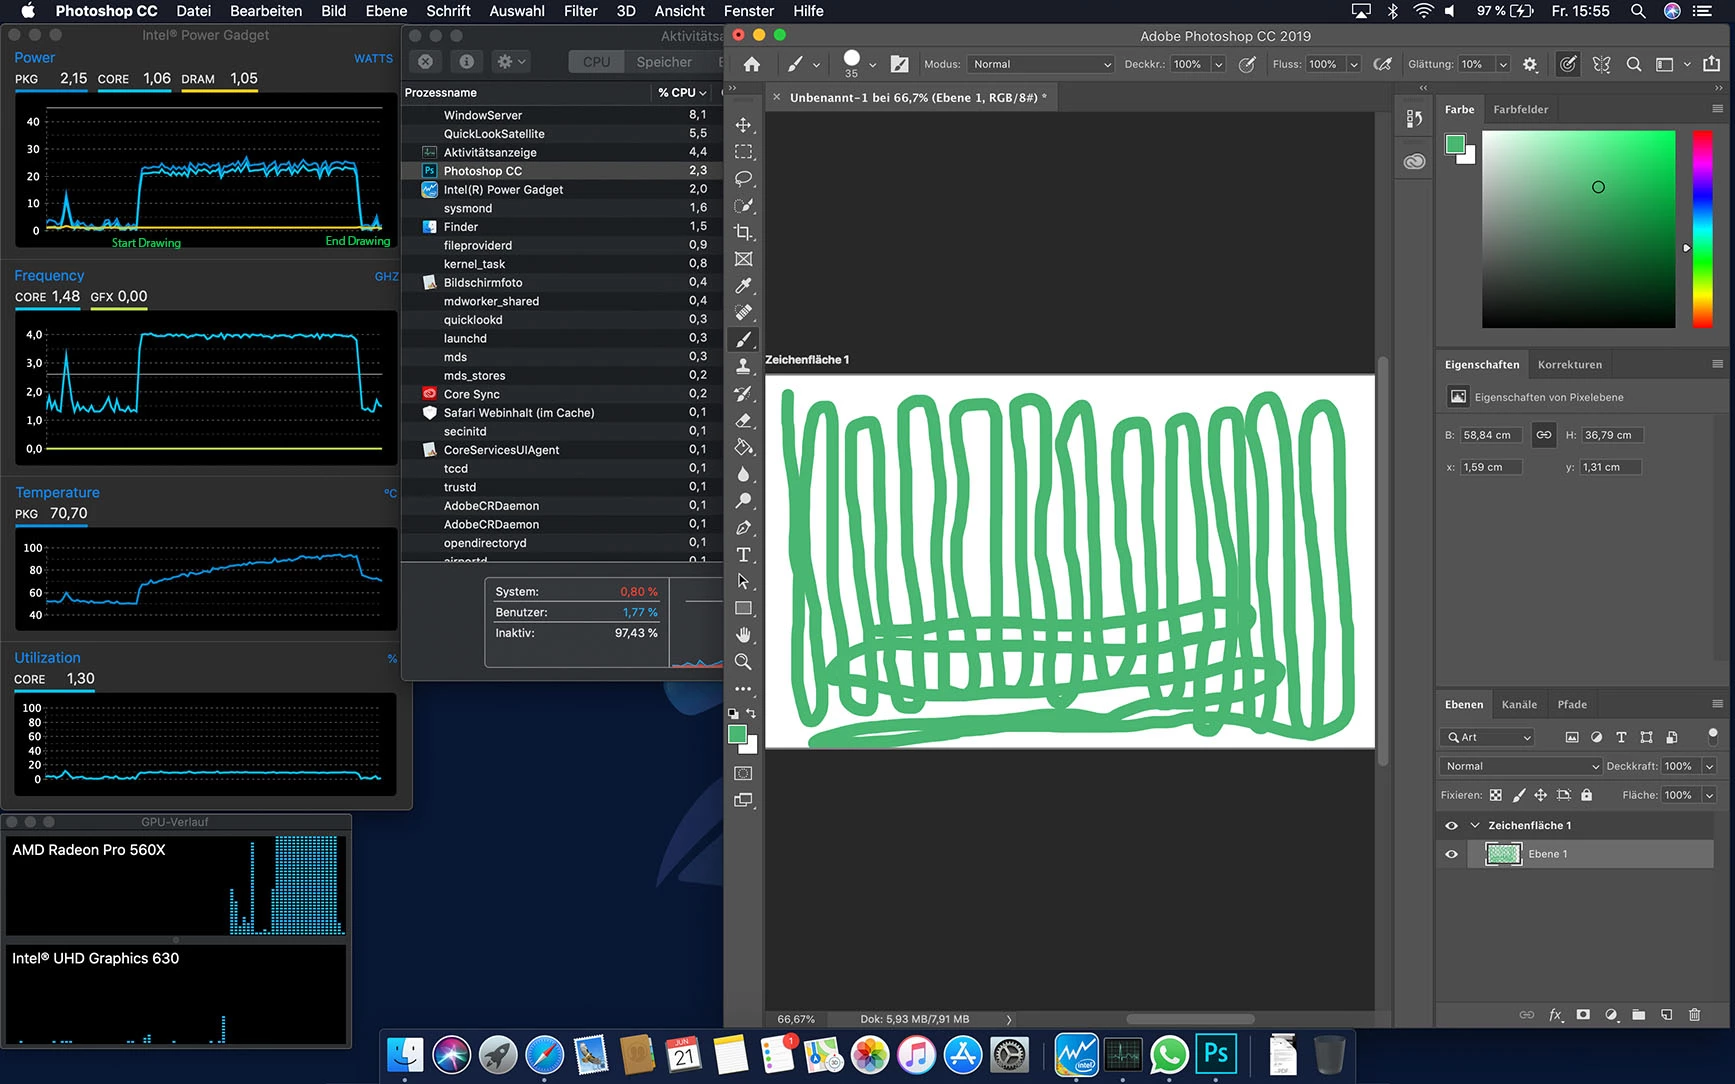Open the layer blend mode dropdown in Ebenen
Screen dimensions: 1735x1084
1520,766
